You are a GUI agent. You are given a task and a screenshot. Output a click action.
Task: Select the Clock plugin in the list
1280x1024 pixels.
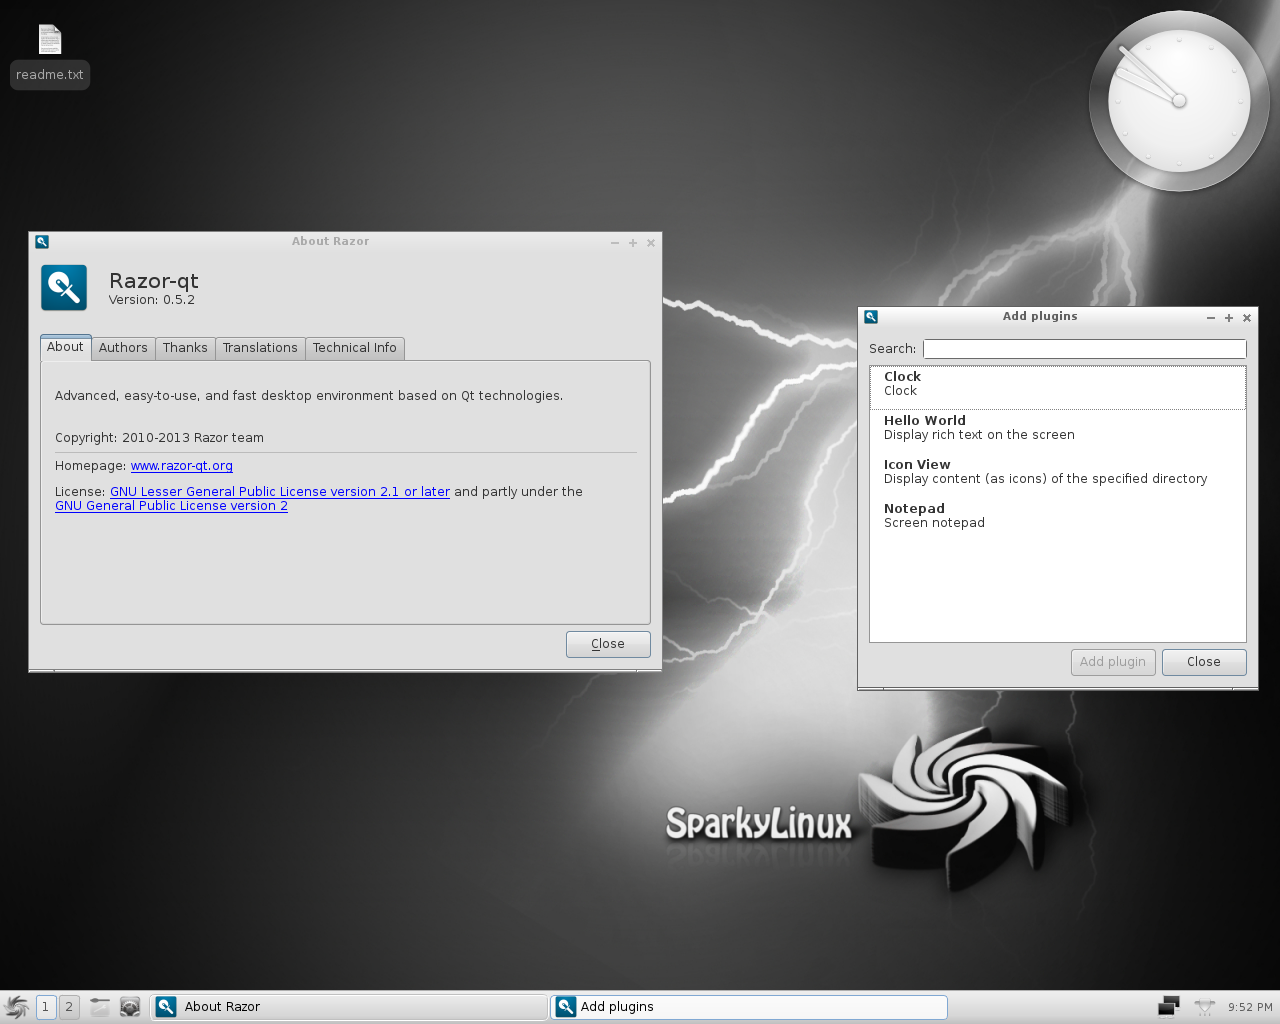1058,387
